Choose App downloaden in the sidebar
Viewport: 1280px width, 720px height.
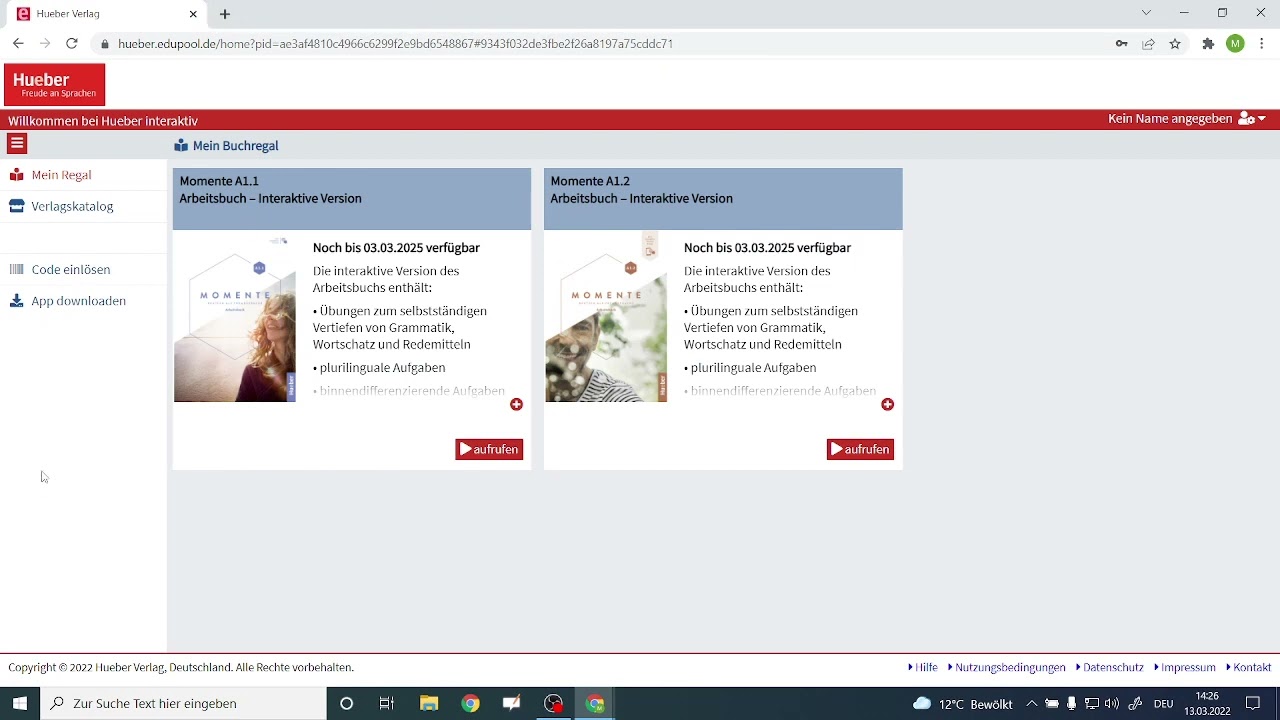[x=78, y=301]
